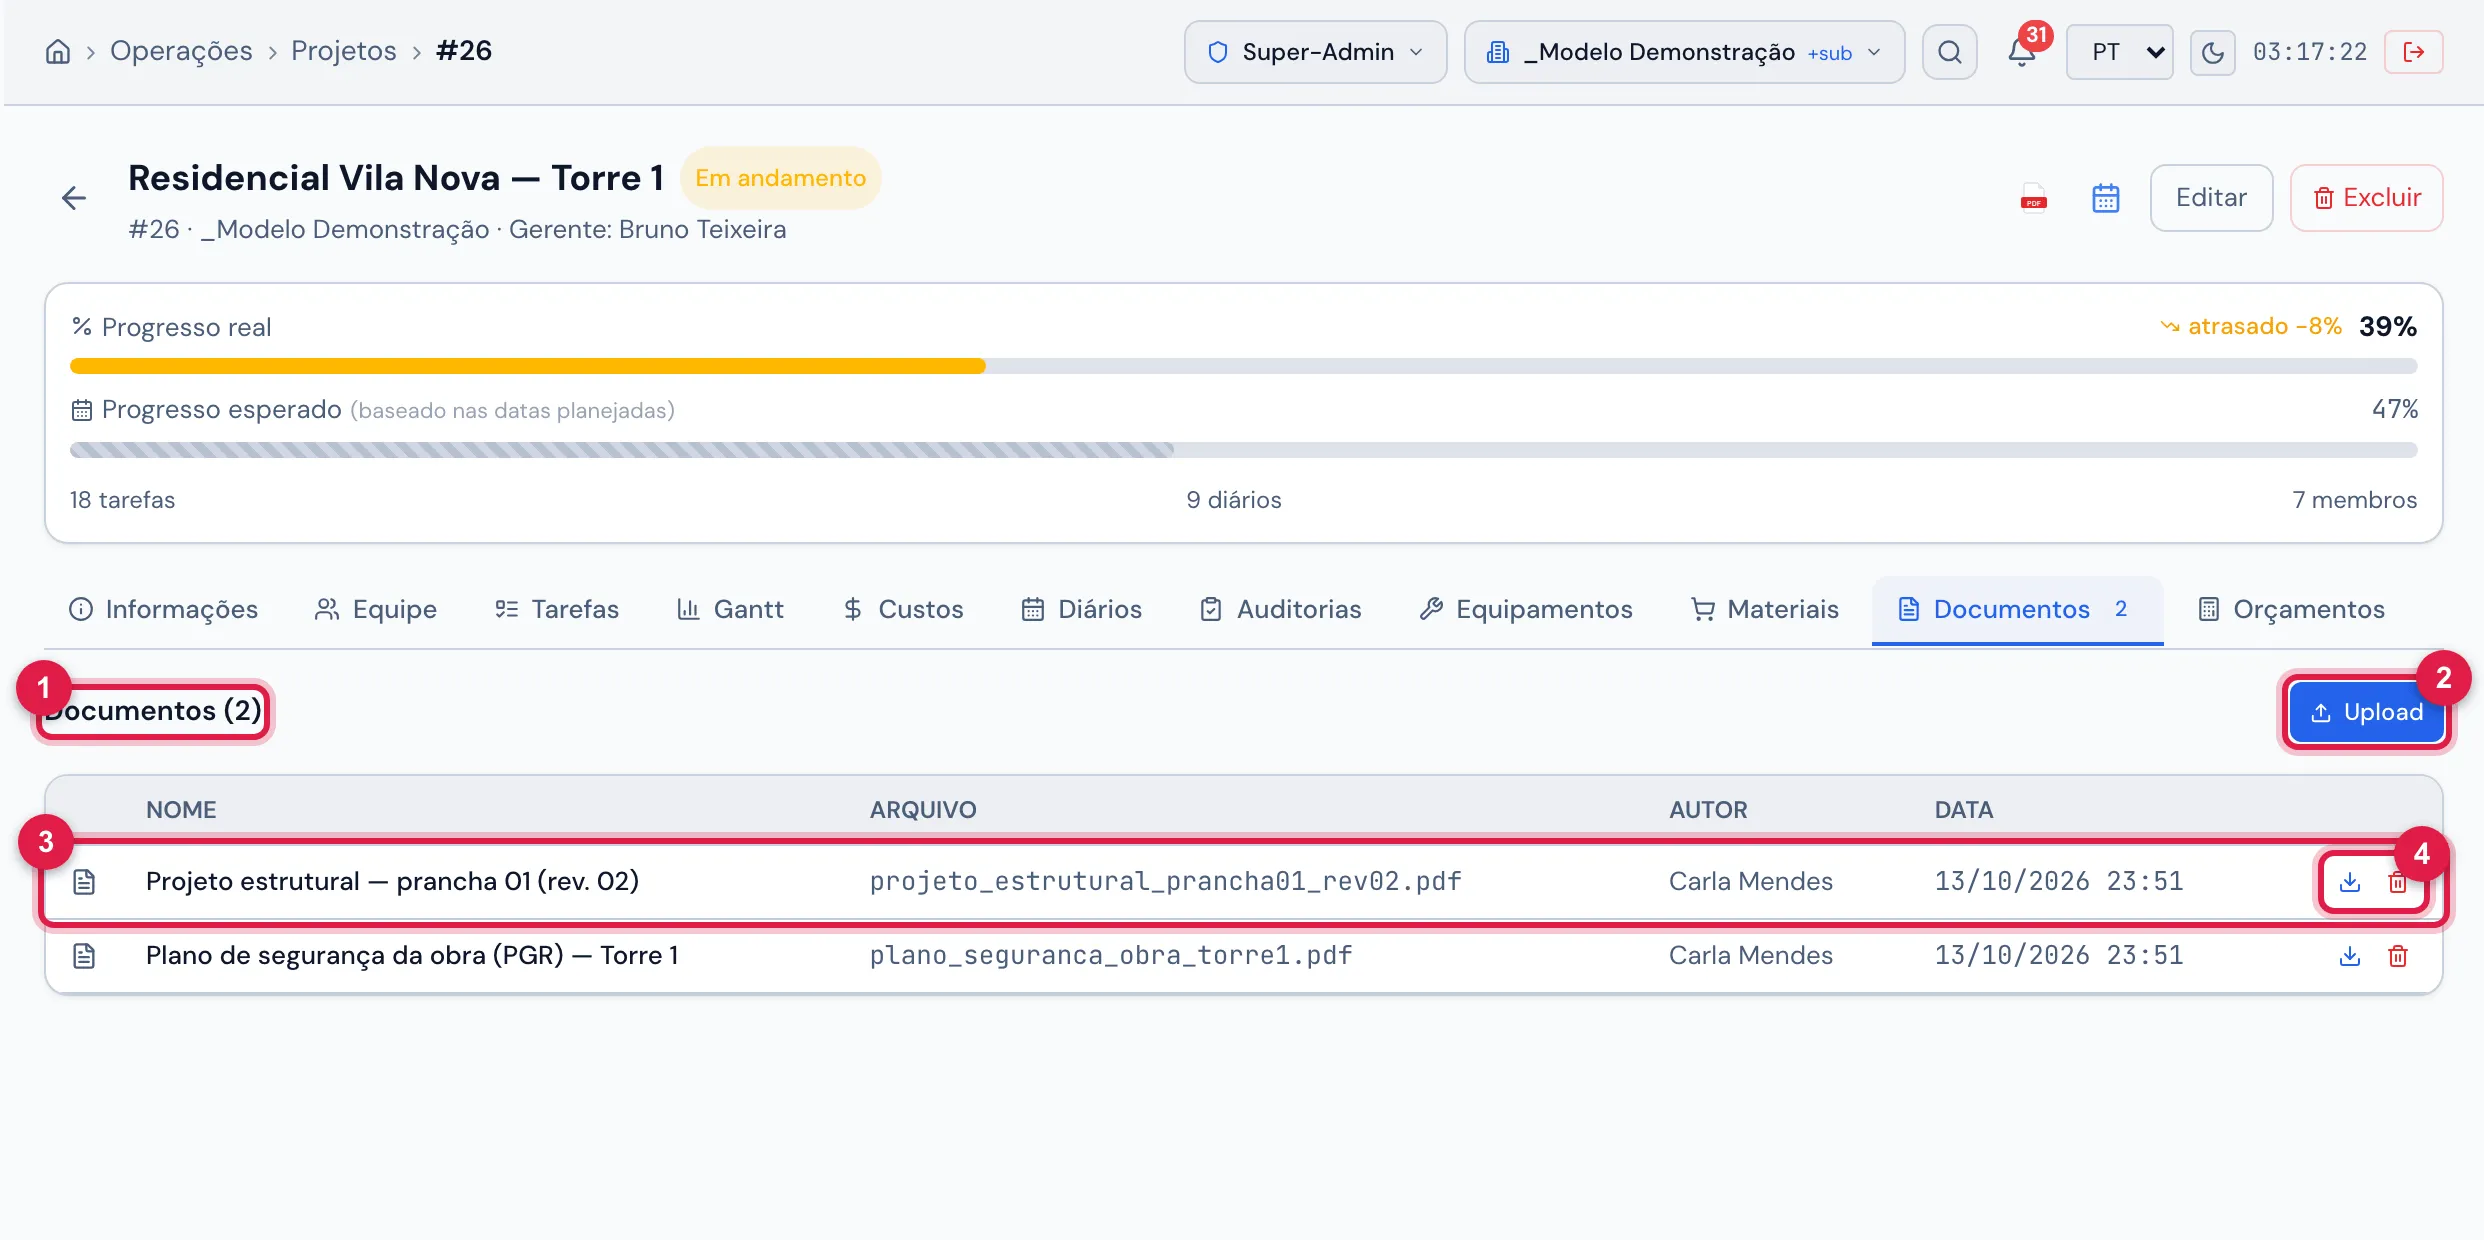
Task: Open notifications bell with 31 badge
Action: (2022, 52)
